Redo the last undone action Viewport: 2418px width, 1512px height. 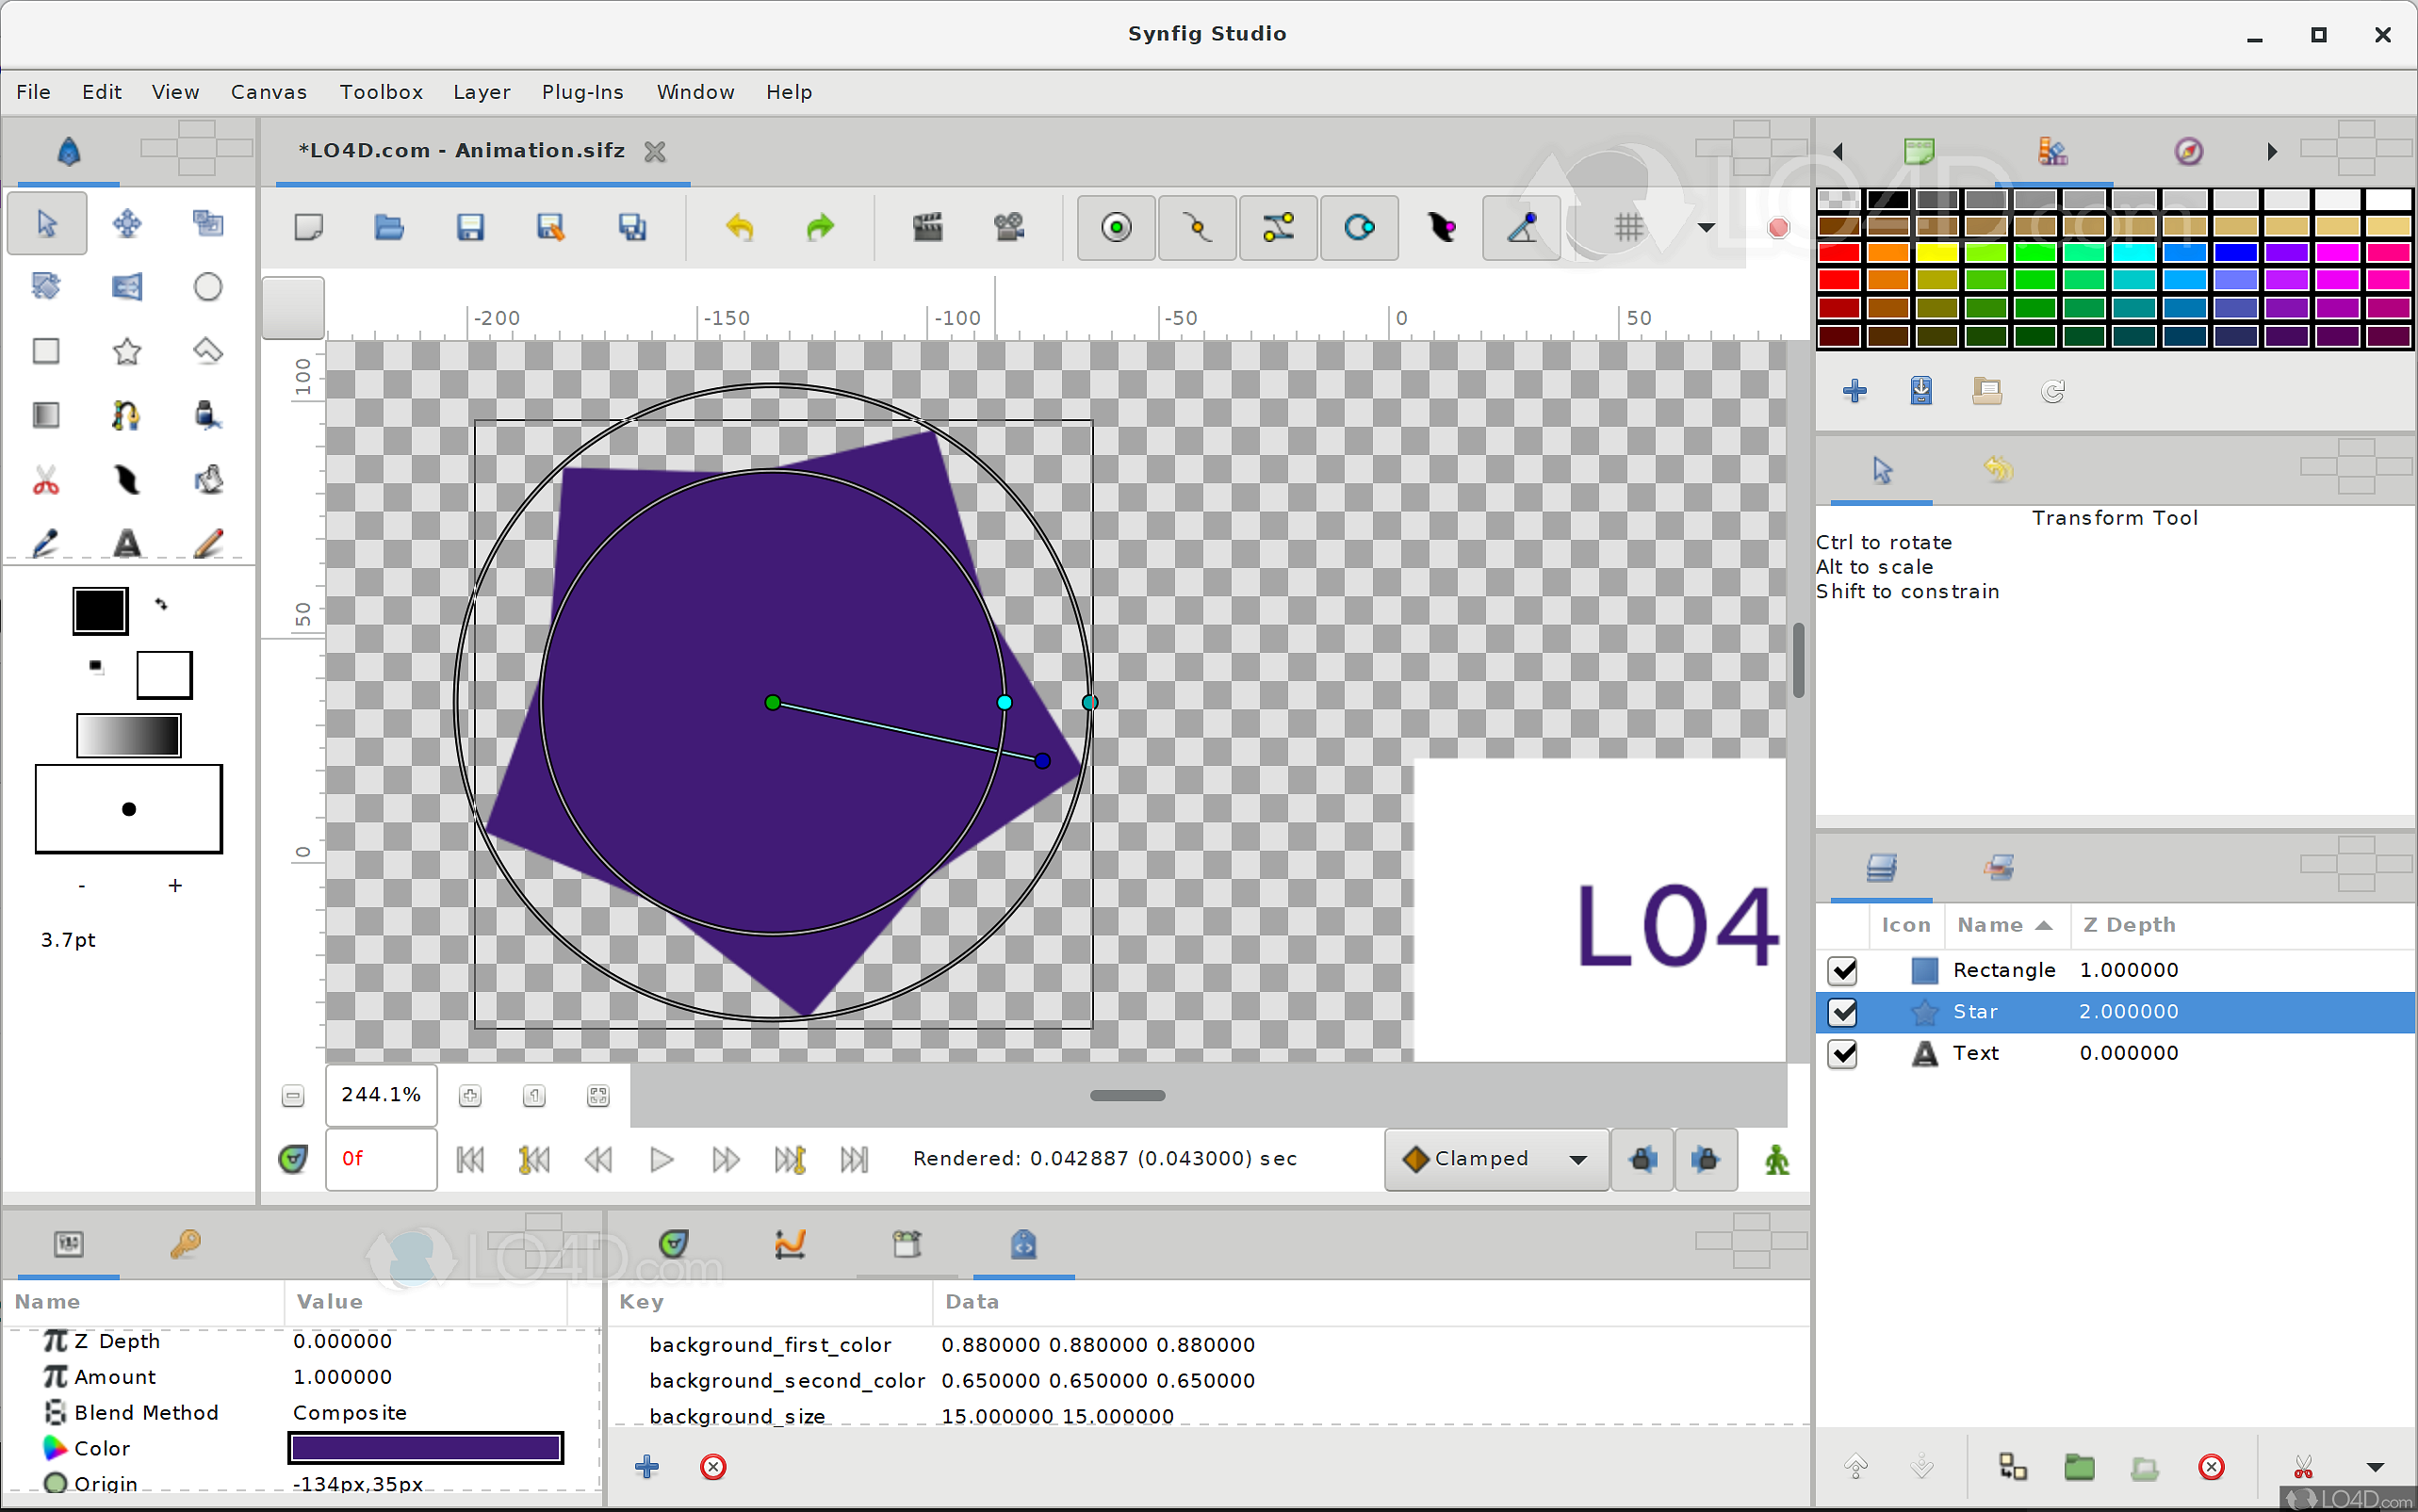pos(820,228)
